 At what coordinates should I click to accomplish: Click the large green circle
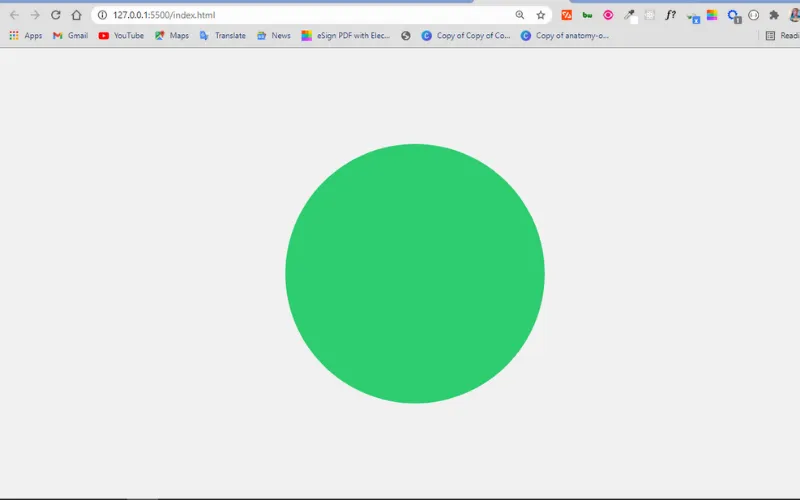(415, 273)
